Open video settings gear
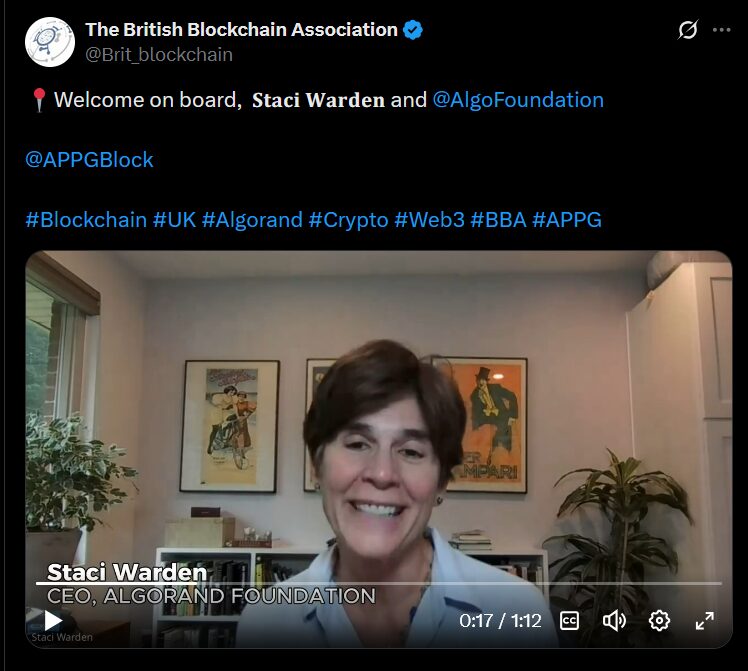Screen dimensions: 748x671 (659, 621)
